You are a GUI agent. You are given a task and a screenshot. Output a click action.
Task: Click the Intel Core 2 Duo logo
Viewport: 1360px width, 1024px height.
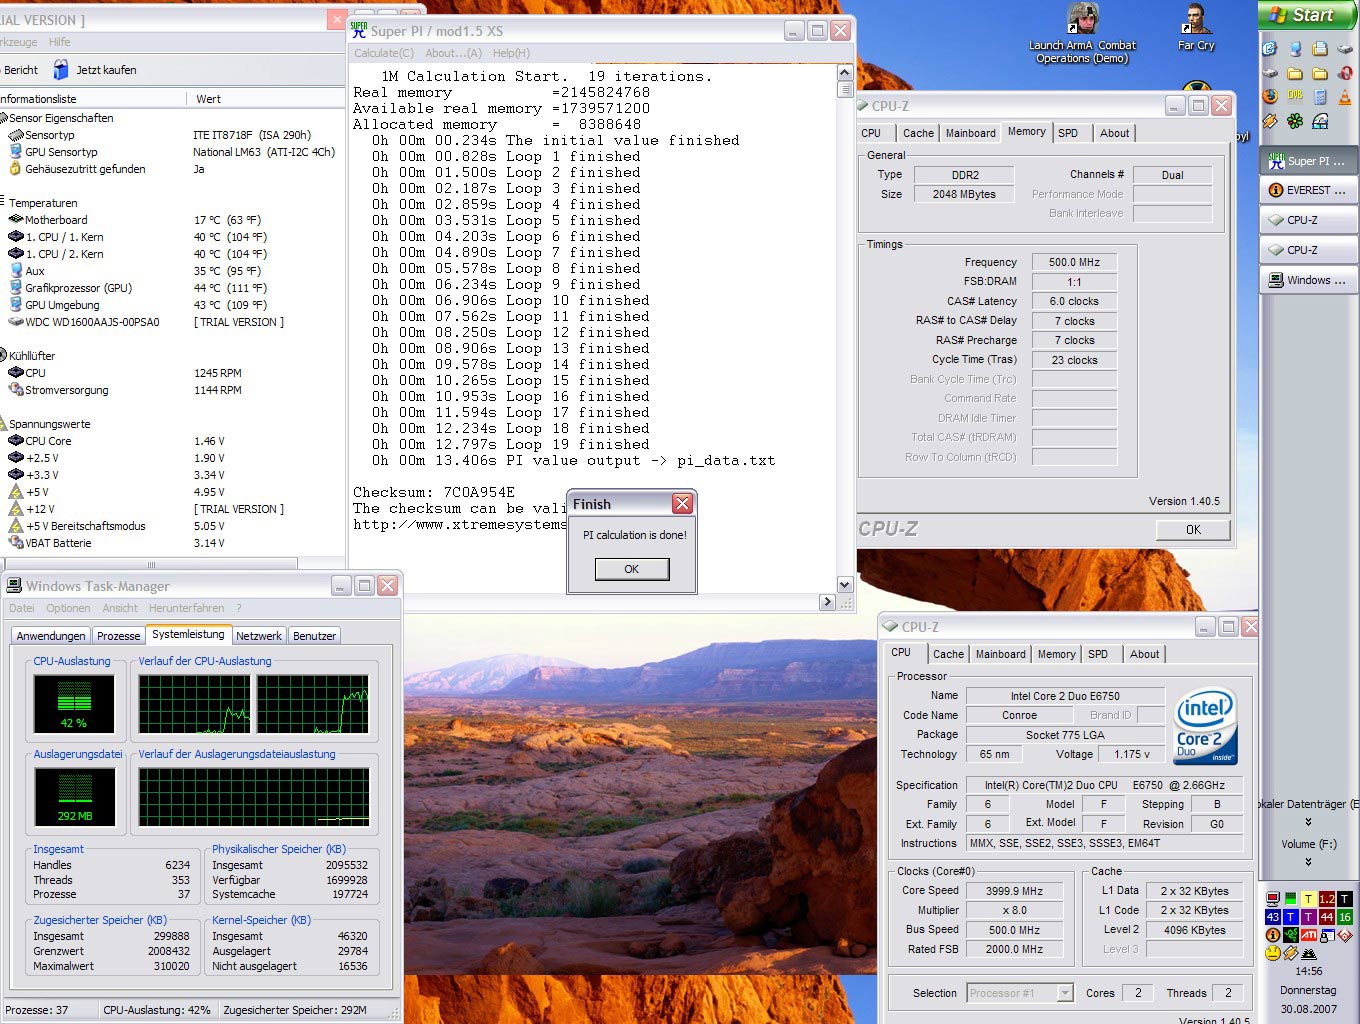point(1205,726)
